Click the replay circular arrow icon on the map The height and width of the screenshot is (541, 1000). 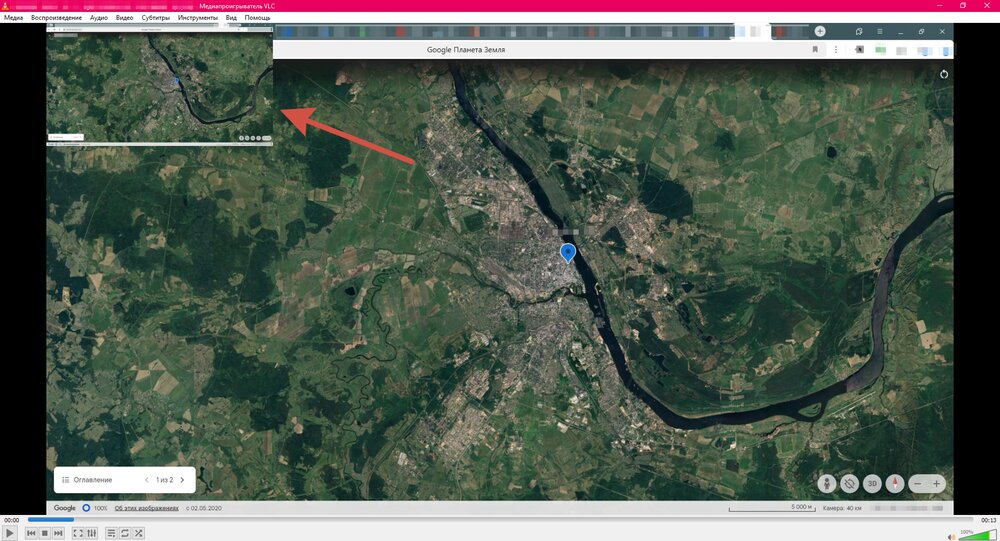[x=944, y=74]
